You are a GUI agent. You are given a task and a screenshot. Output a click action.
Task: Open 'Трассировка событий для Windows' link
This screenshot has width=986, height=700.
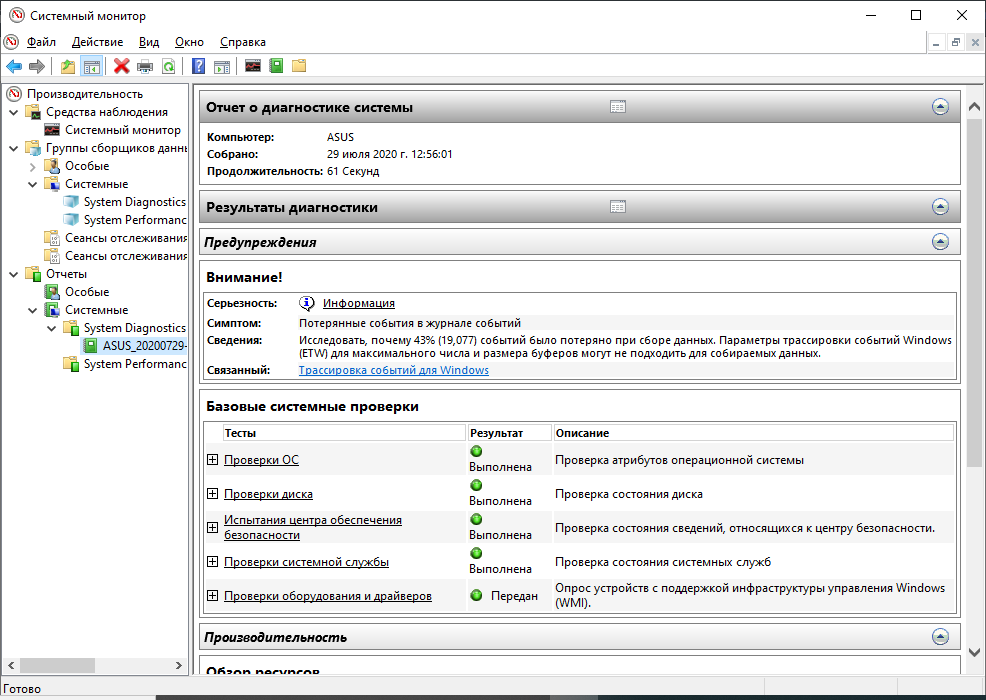click(394, 370)
